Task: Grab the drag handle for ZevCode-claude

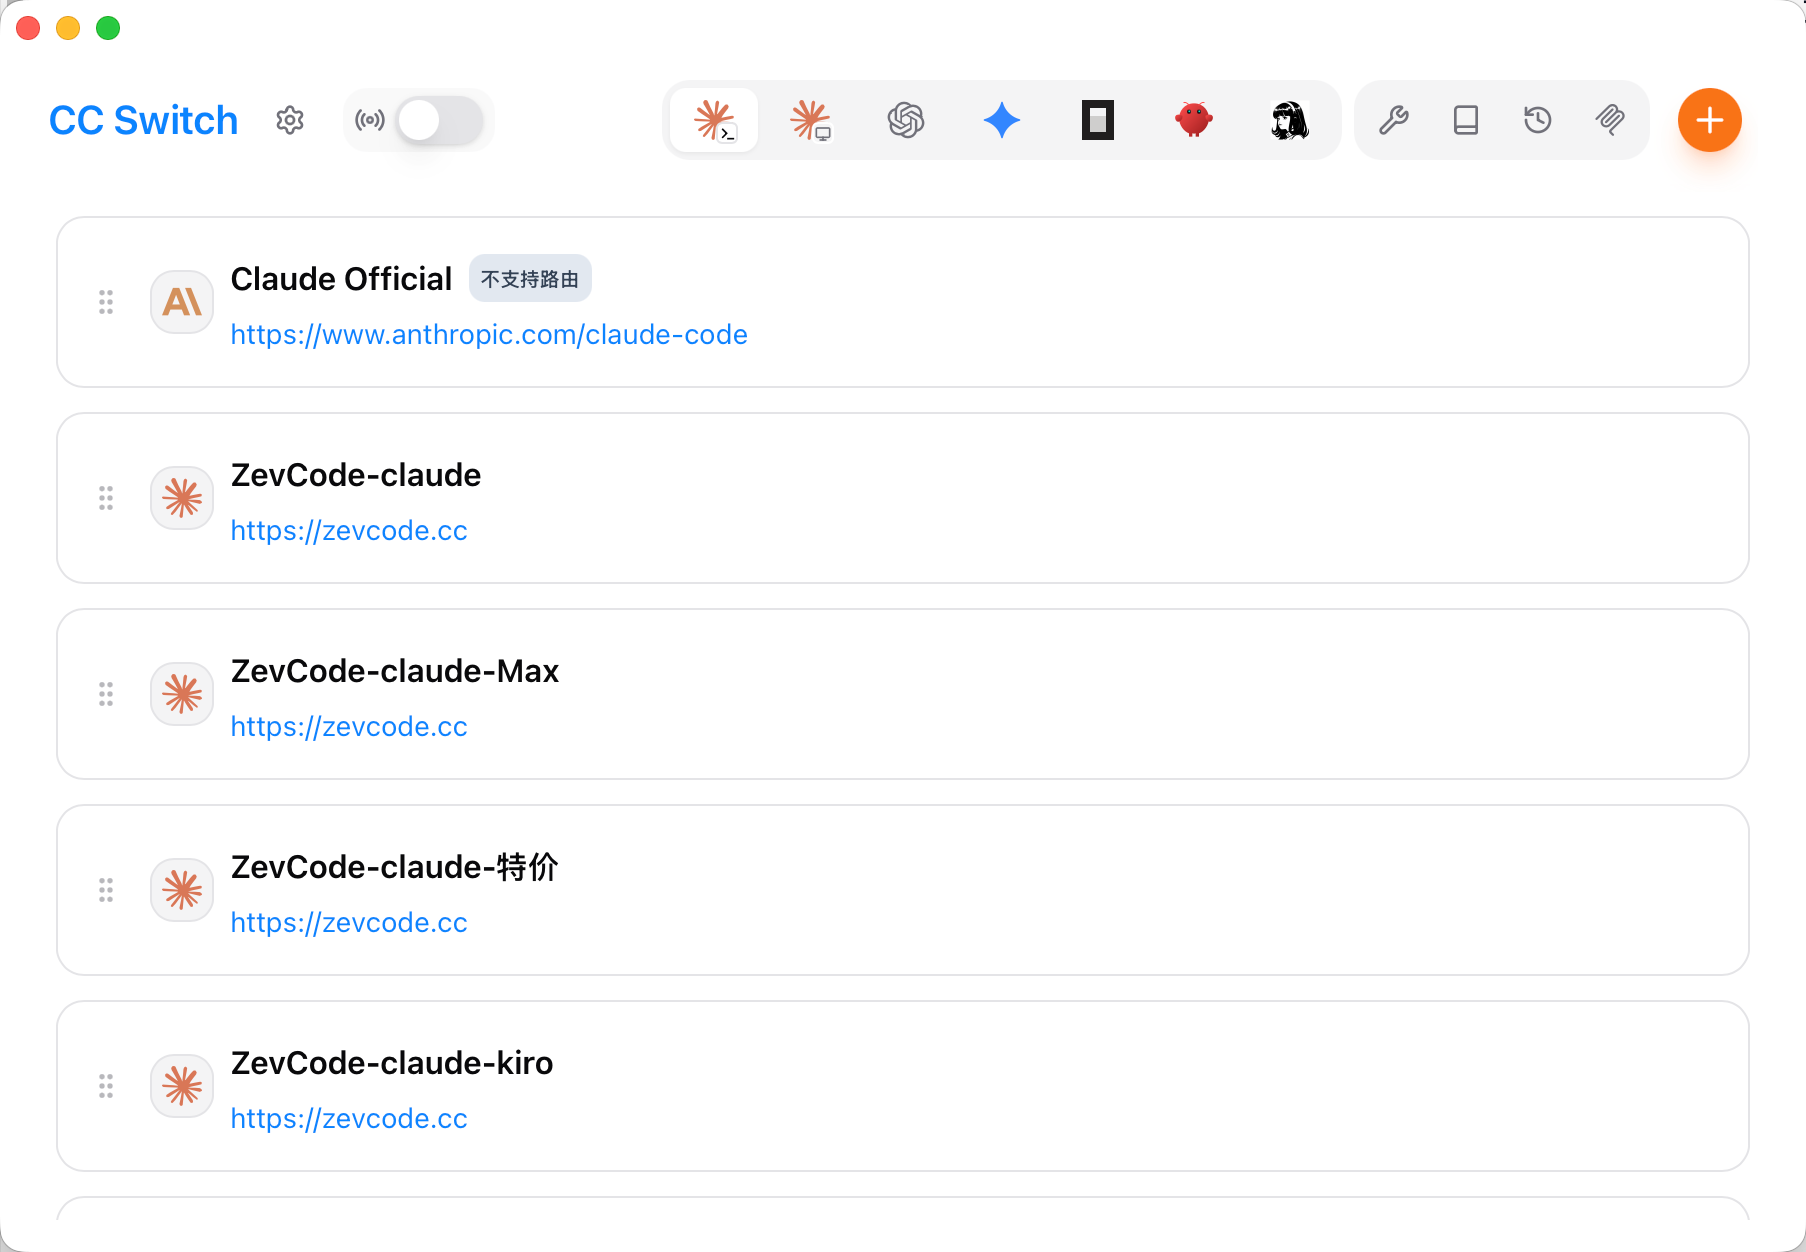Action: 106,498
